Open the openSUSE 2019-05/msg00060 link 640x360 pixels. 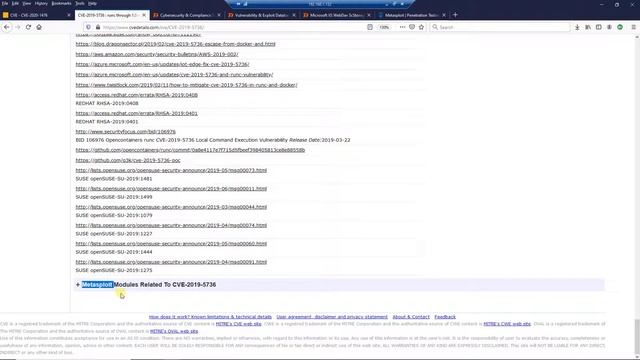pyautogui.click(x=171, y=244)
